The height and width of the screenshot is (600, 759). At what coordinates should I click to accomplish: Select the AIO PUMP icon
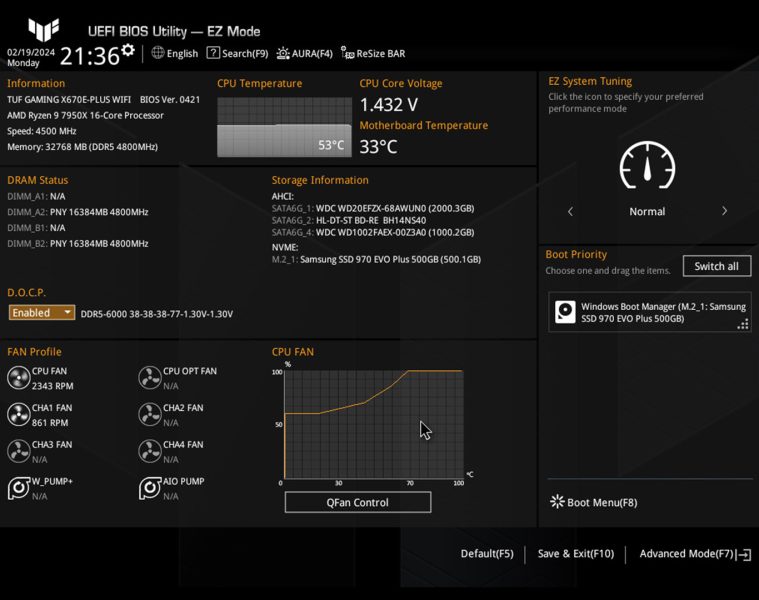pos(150,488)
